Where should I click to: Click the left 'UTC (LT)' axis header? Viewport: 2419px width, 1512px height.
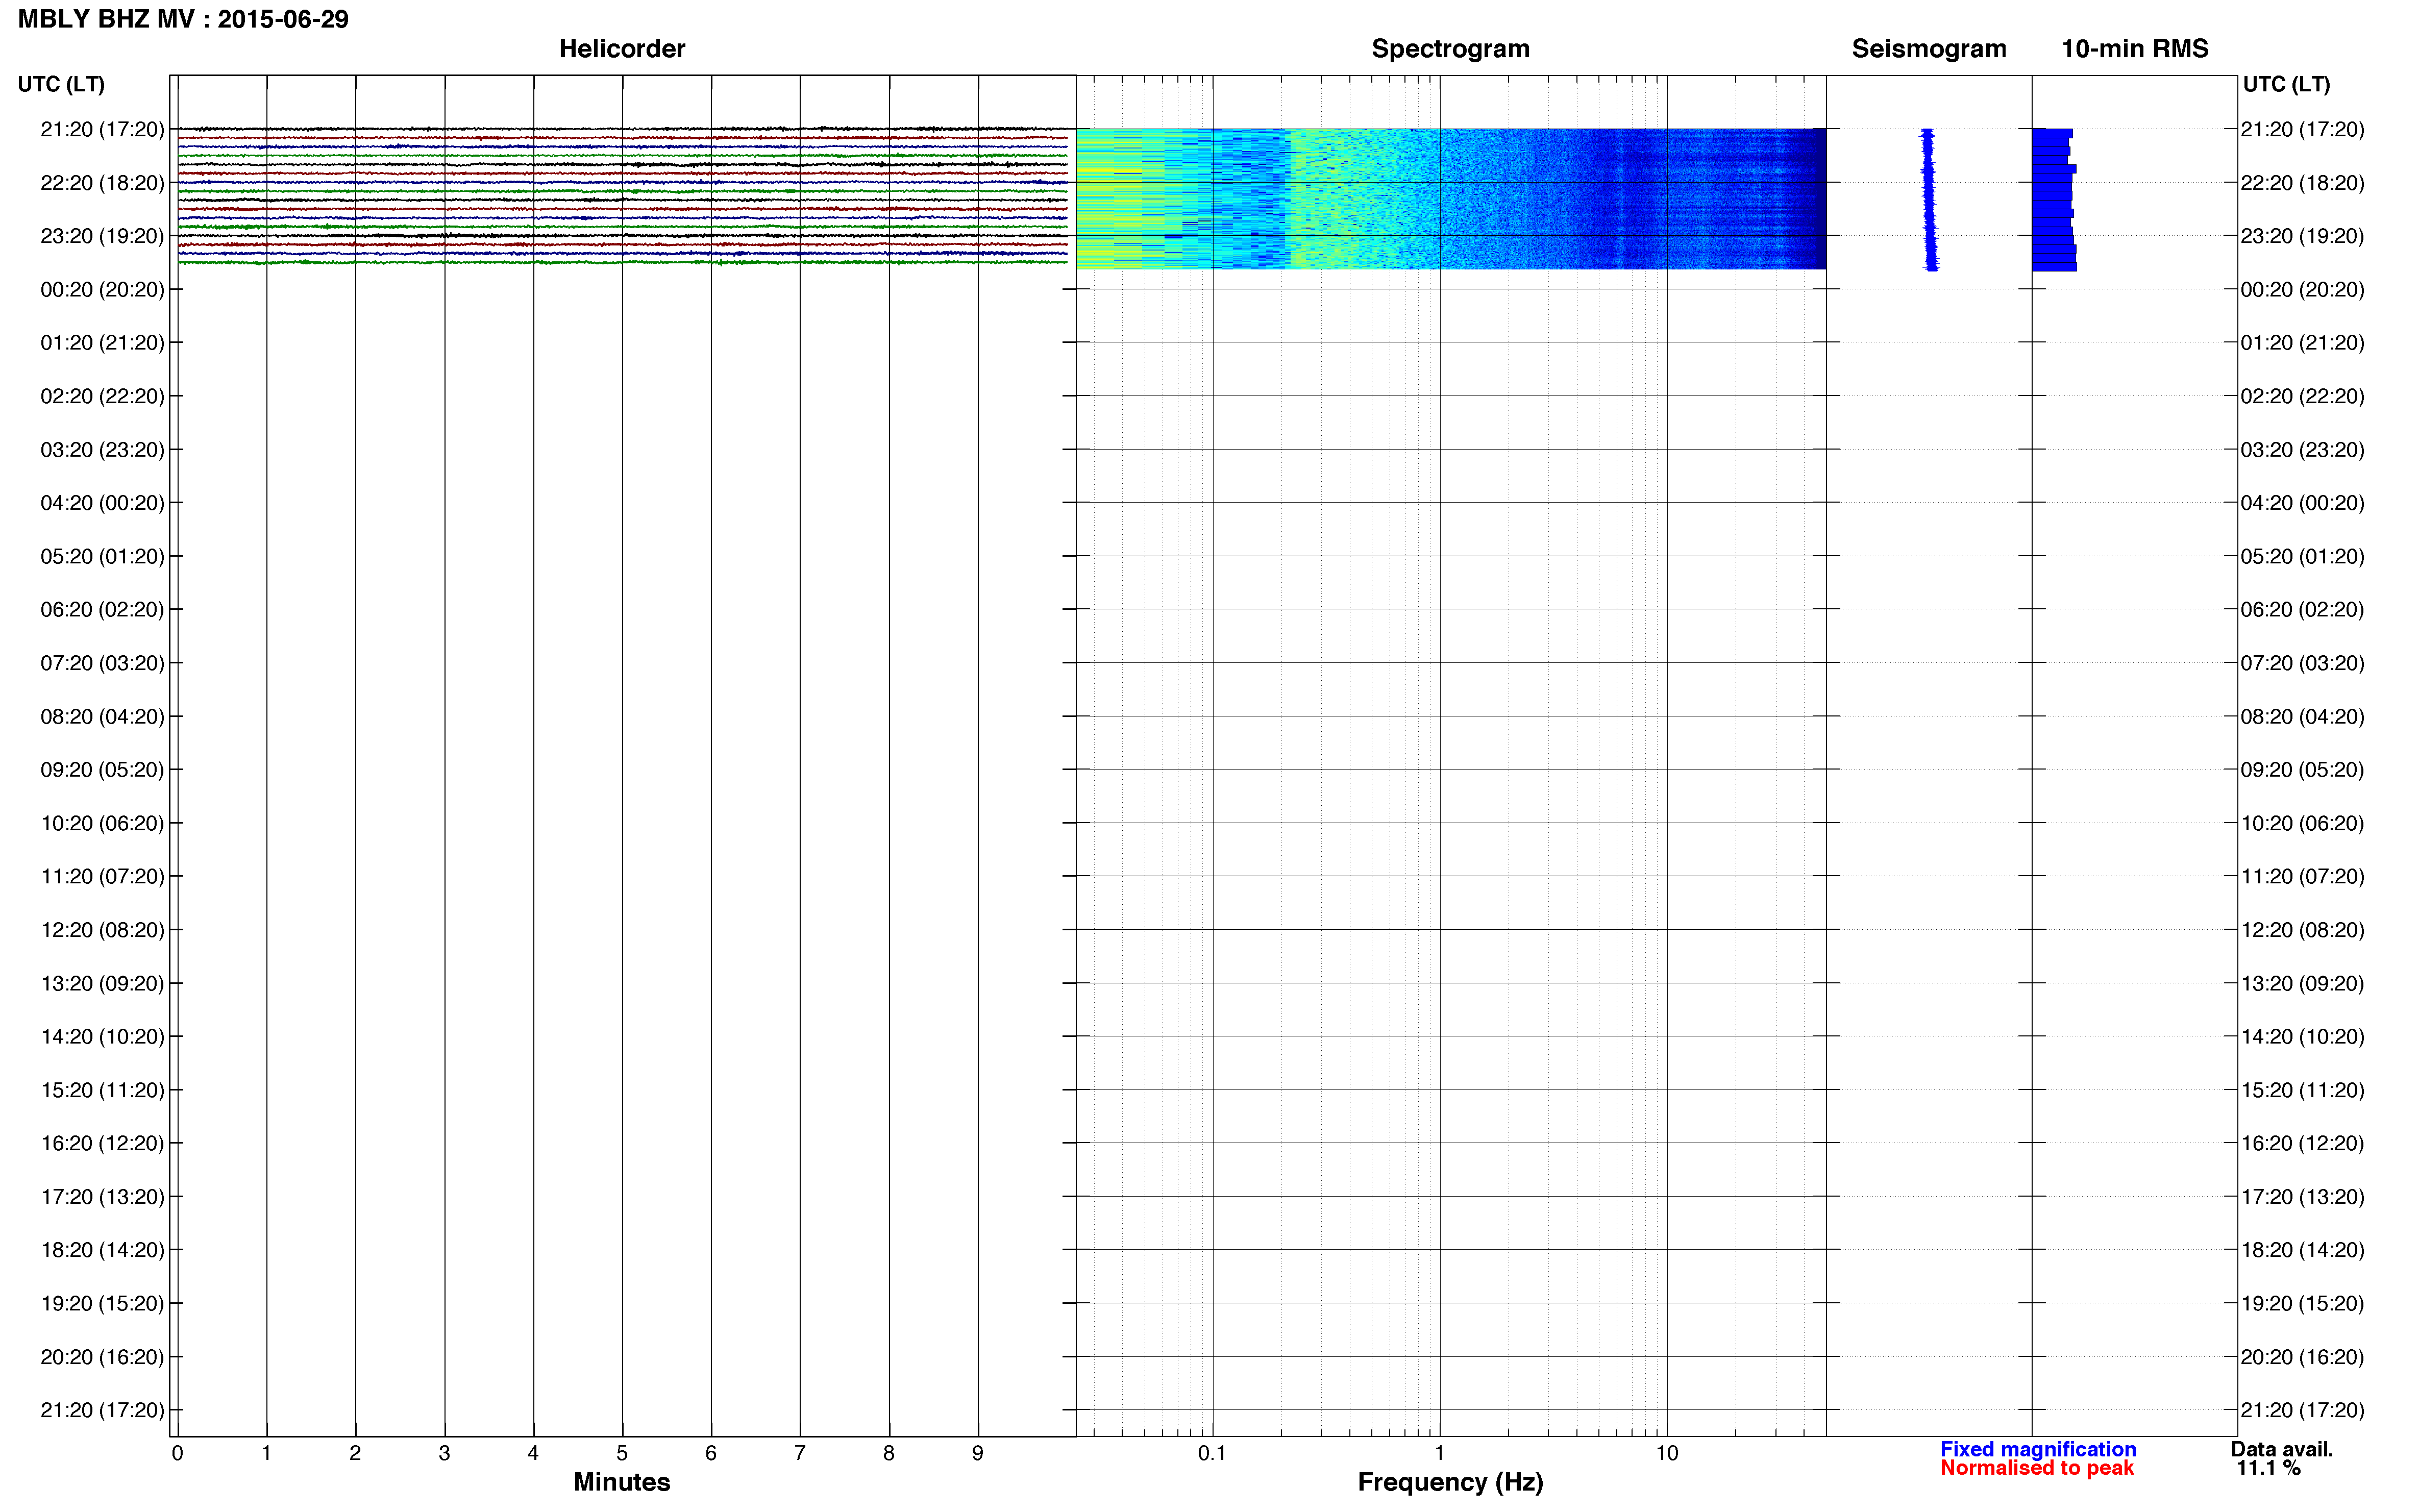61,84
